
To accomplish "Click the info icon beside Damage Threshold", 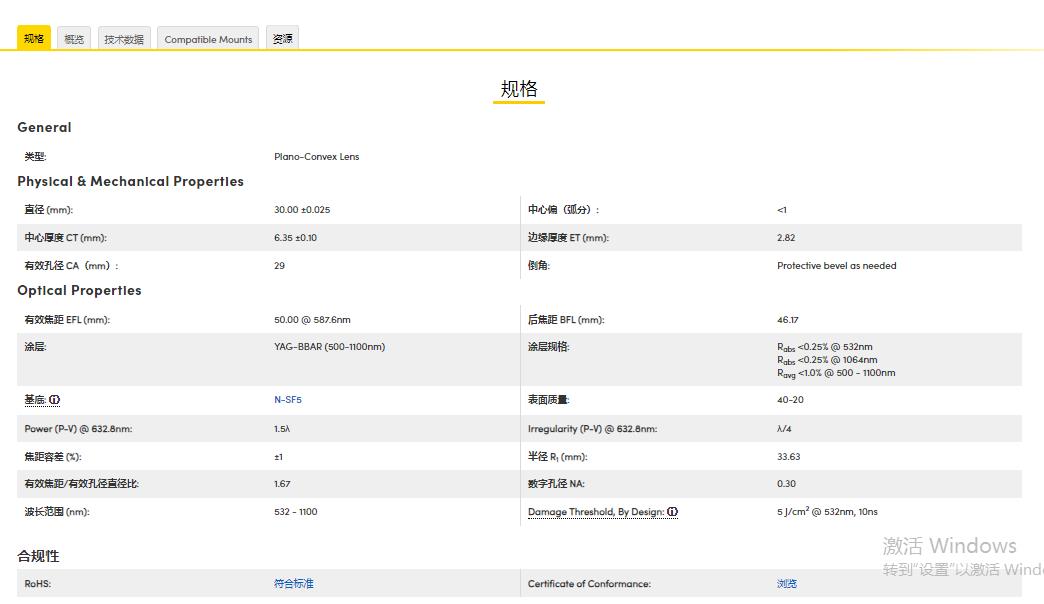I will pos(672,512).
